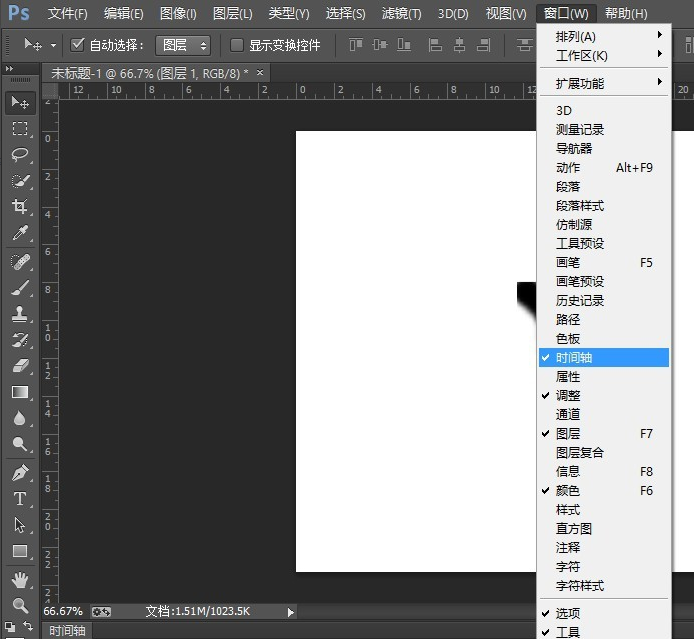Select the Crop tool in toolbox

click(x=20, y=207)
